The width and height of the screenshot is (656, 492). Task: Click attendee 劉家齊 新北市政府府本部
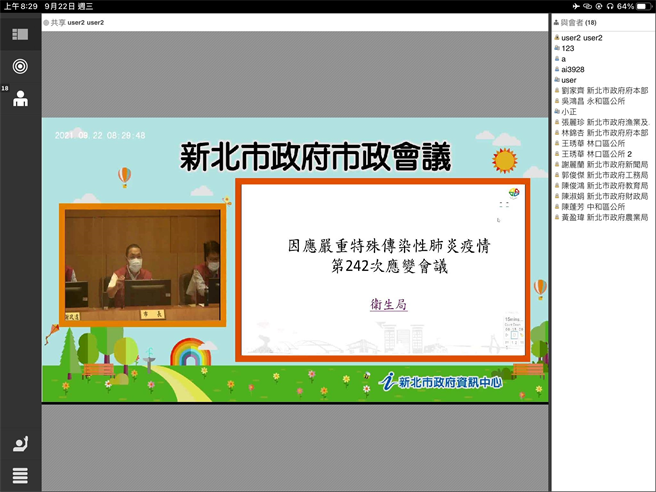pyautogui.click(x=603, y=91)
